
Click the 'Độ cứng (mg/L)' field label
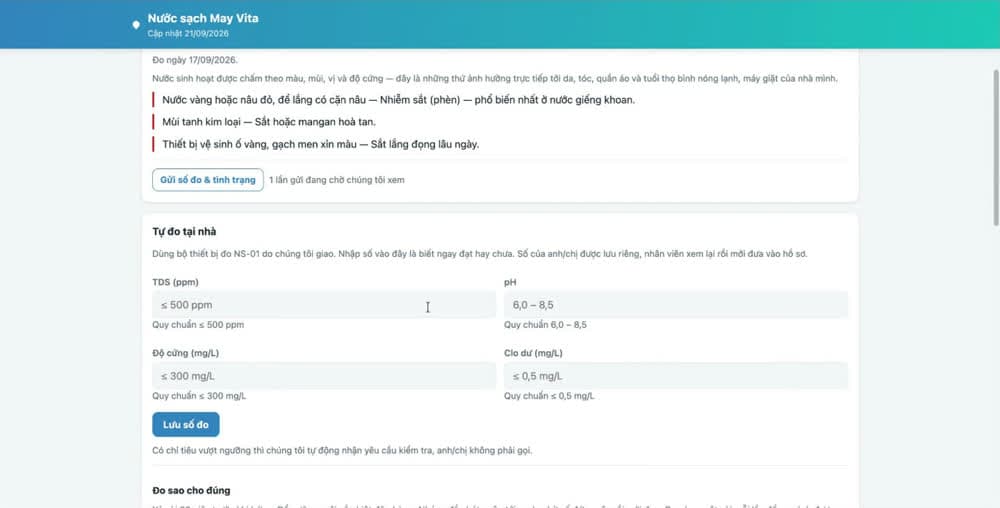pos(185,353)
